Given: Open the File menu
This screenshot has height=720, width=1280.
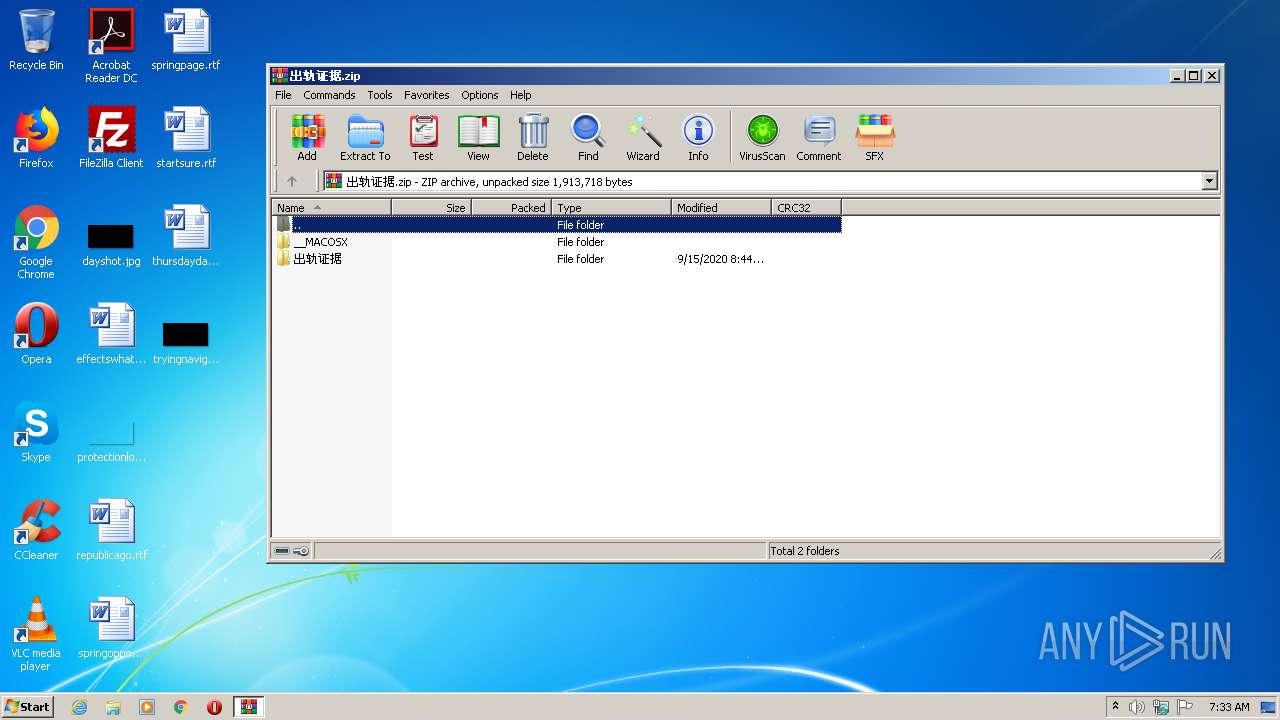Looking at the screenshot, I should click(x=283, y=95).
